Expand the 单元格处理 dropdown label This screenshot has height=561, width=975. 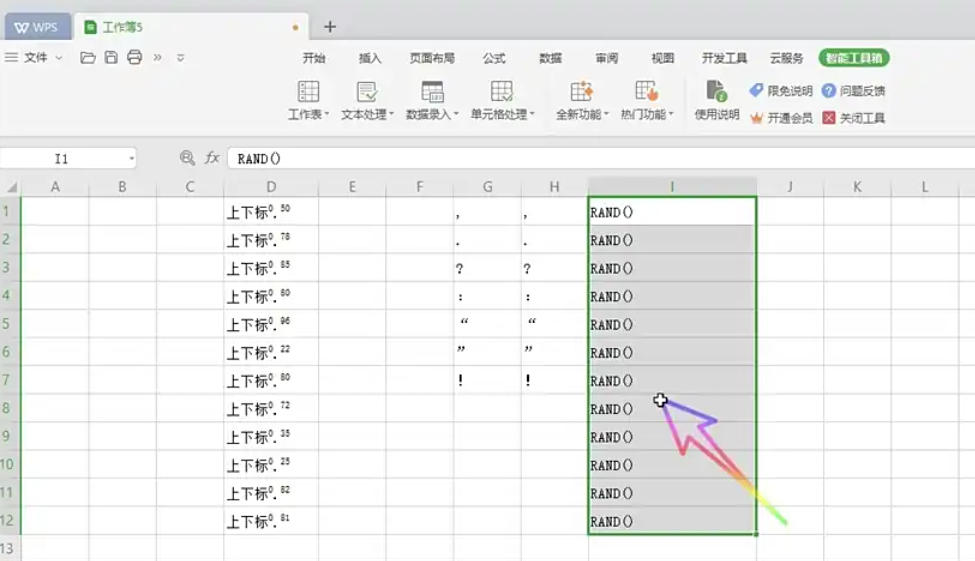point(502,114)
